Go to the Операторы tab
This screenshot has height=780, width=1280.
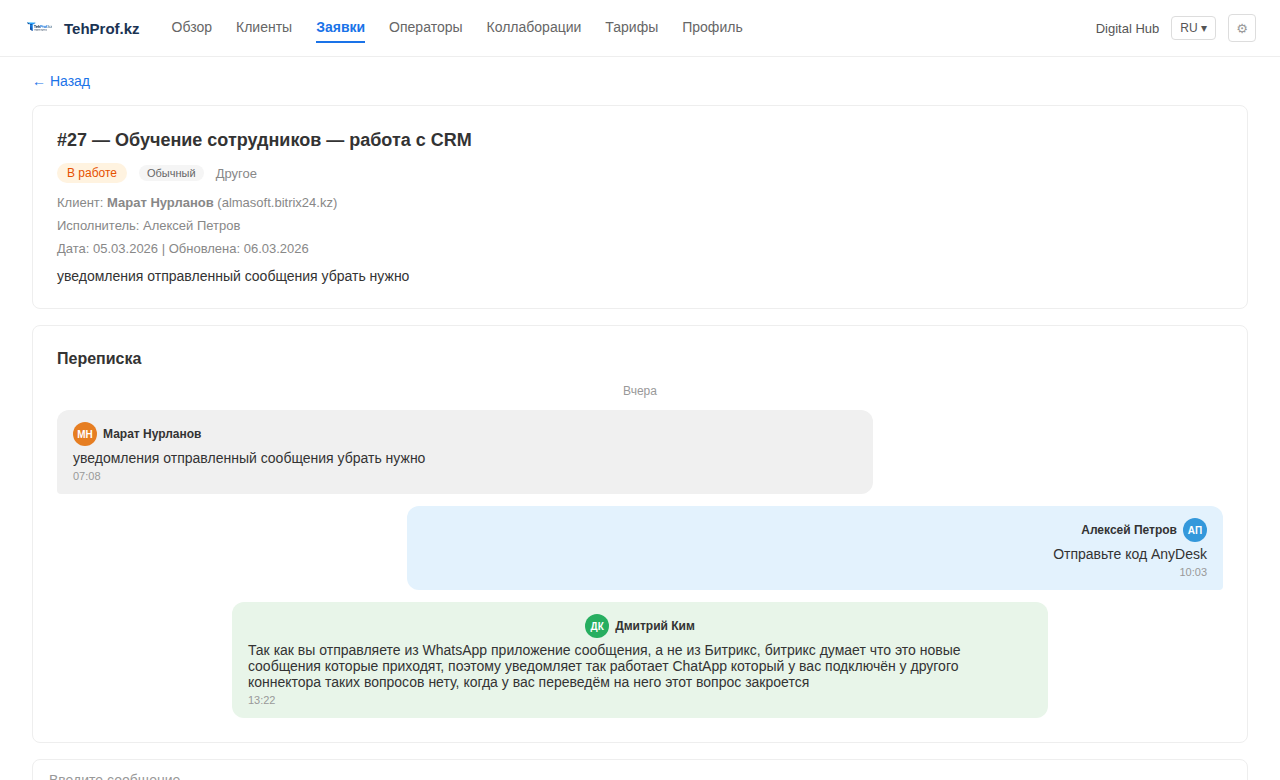tap(426, 27)
